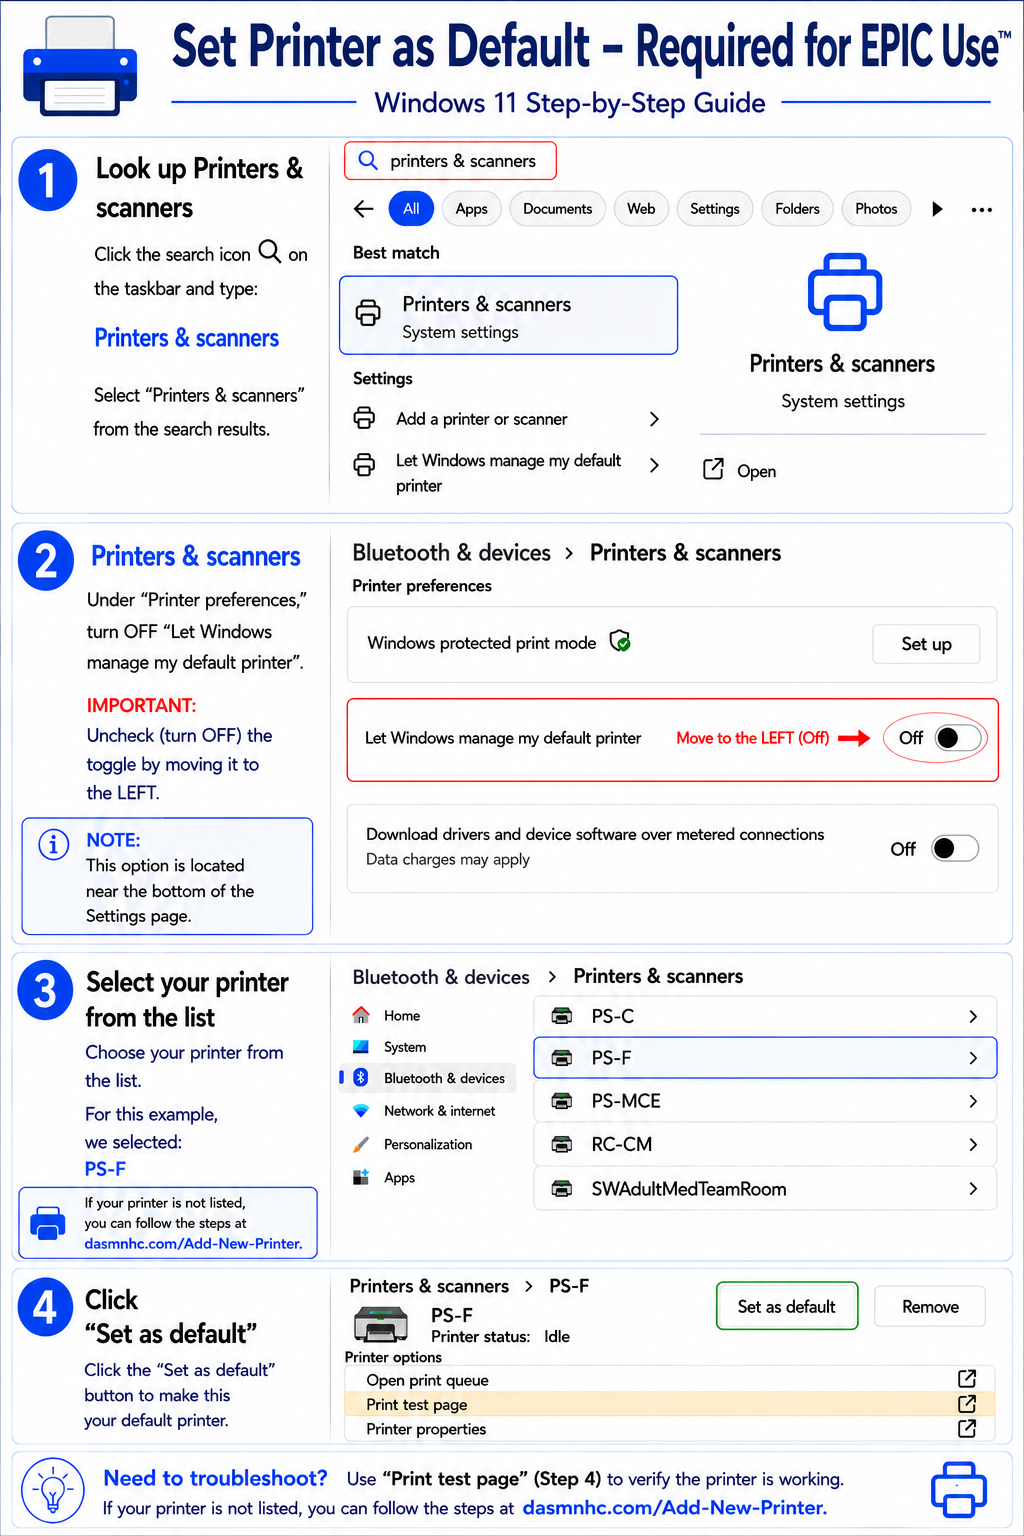Click the back arrow in search panel
The width and height of the screenshot is (1024, 1536).
point(363,209)
